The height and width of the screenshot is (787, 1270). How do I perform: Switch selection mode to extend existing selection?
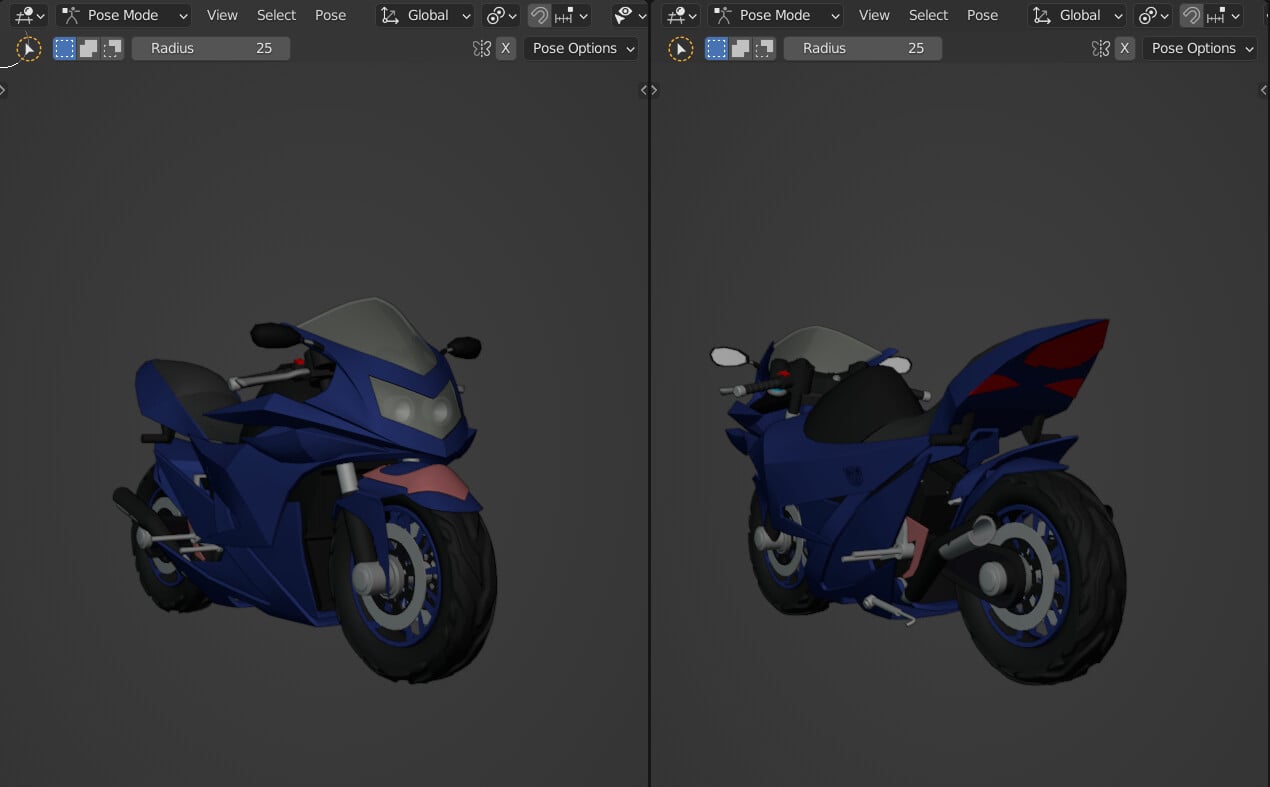click(88, 47)
